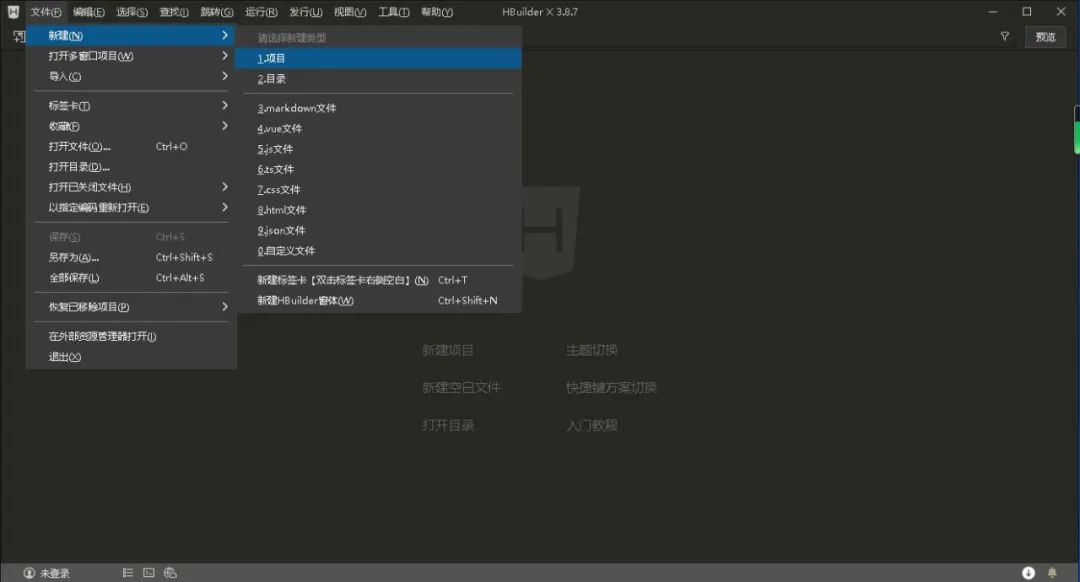The height and width of the screenshot is (582, 1080).
Task: Click the download update icon in status bar
Action: 1028,572
